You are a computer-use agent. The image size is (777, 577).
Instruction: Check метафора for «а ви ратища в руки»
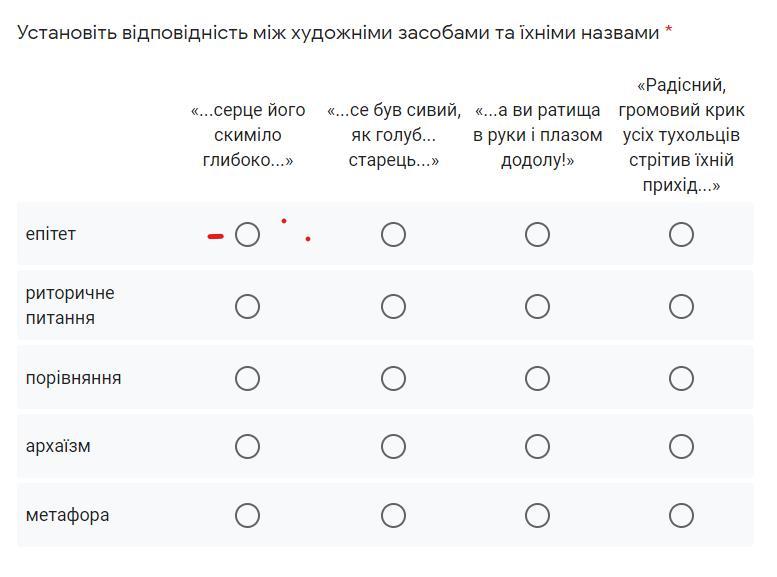pos(538,516)
